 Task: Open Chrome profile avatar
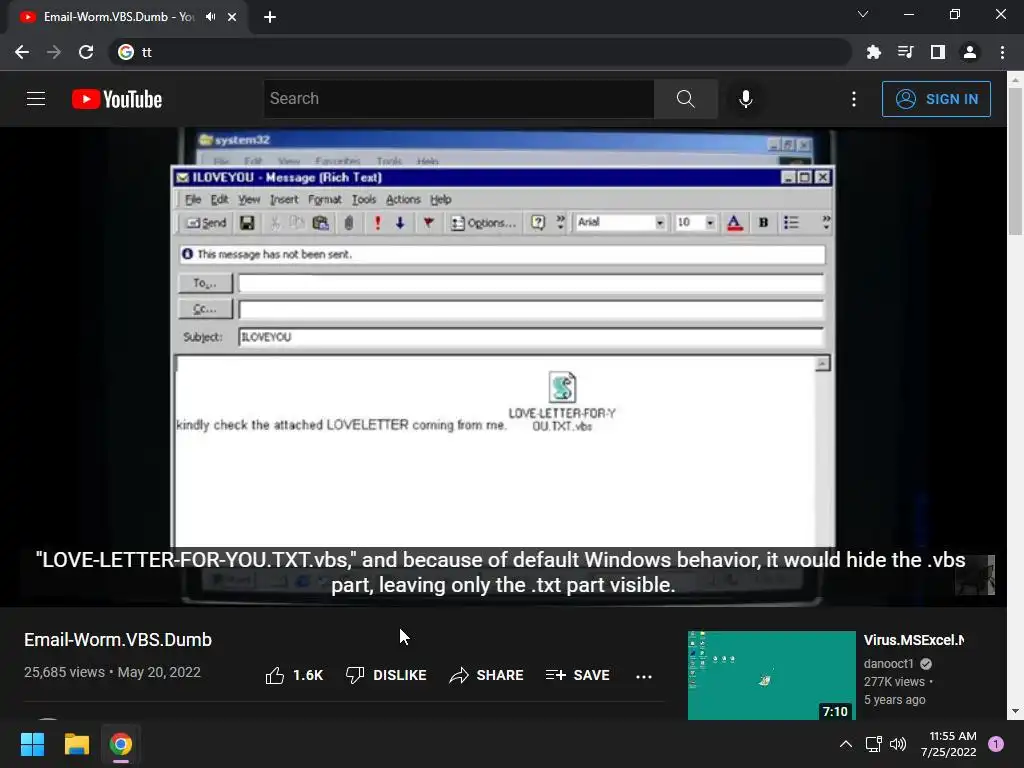tap(970, 52)
